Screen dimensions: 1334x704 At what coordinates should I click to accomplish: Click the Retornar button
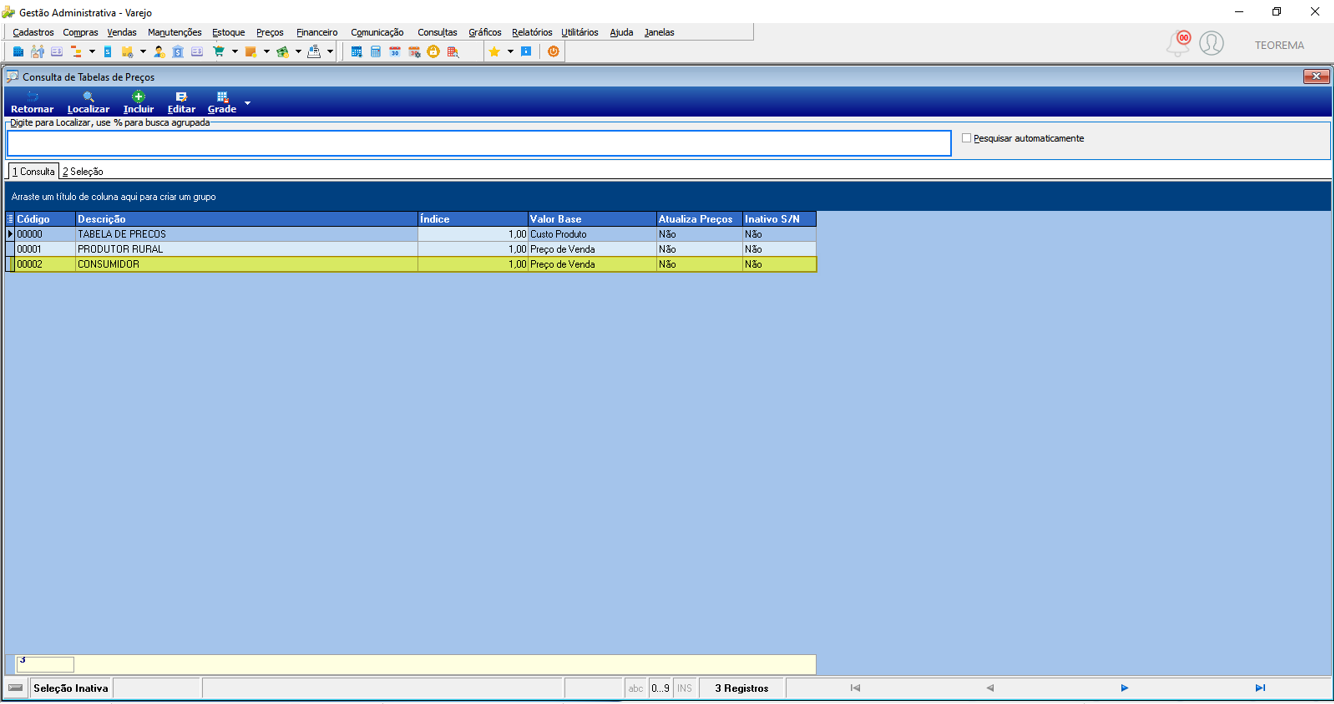click(32, 102)
